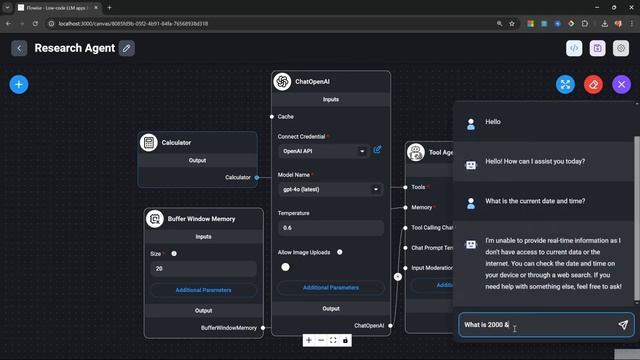
Task: Click the edge delete button on connection line
Action: point(398,277)
